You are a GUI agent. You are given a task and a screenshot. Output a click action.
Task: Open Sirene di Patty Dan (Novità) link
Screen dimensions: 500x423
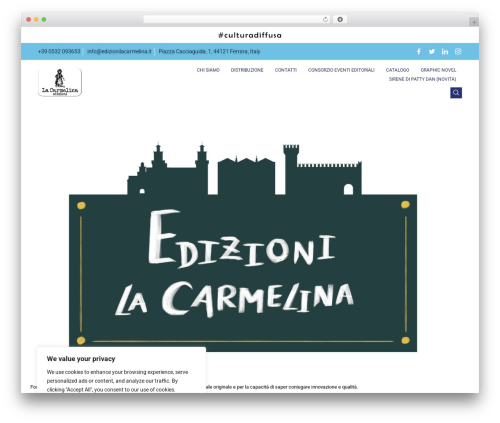[422, 79]
